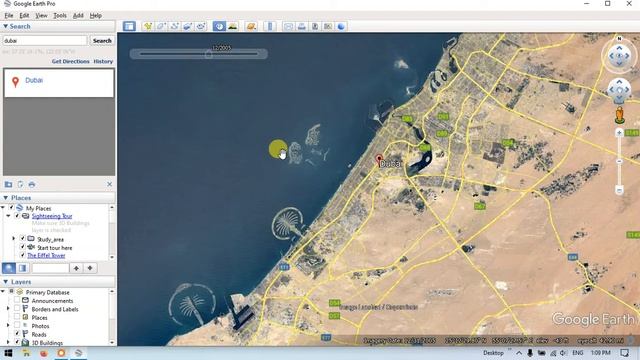The width and height of the screenshot is (640, 360).
Task: Show sunlight across the landscape
Action: [x=233, y=27]
